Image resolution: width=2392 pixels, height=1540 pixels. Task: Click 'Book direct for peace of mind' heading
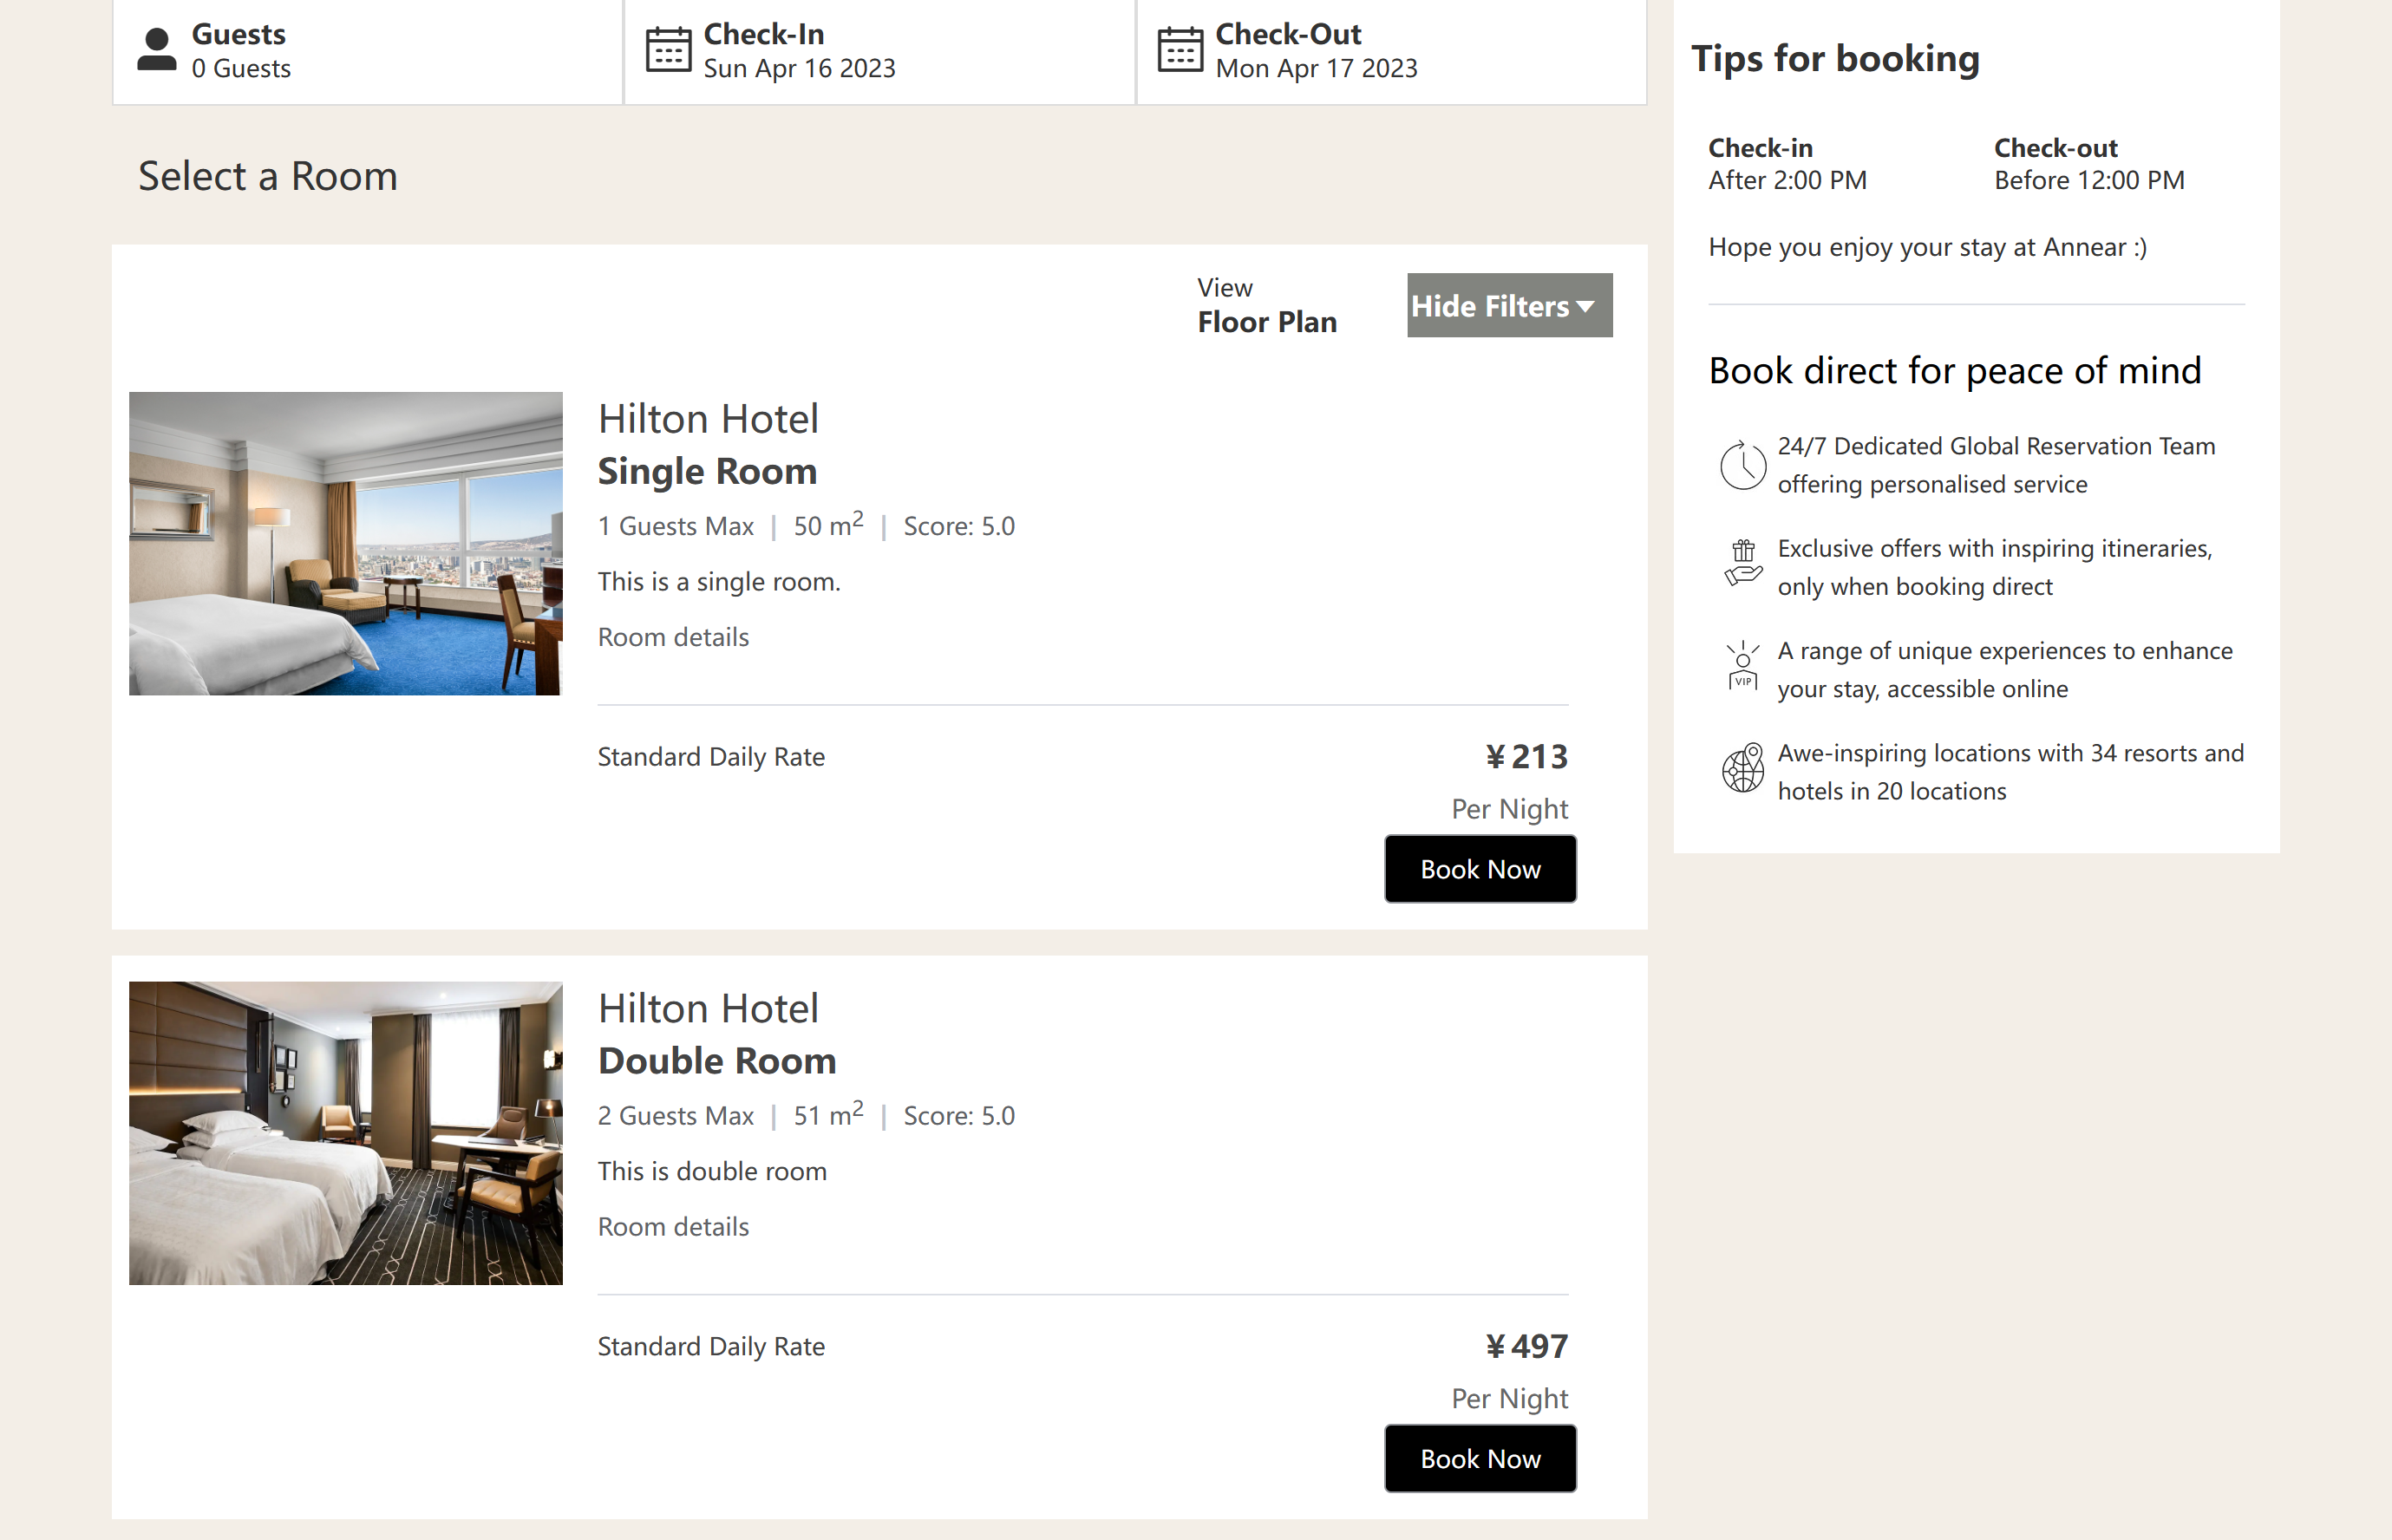1955,371
